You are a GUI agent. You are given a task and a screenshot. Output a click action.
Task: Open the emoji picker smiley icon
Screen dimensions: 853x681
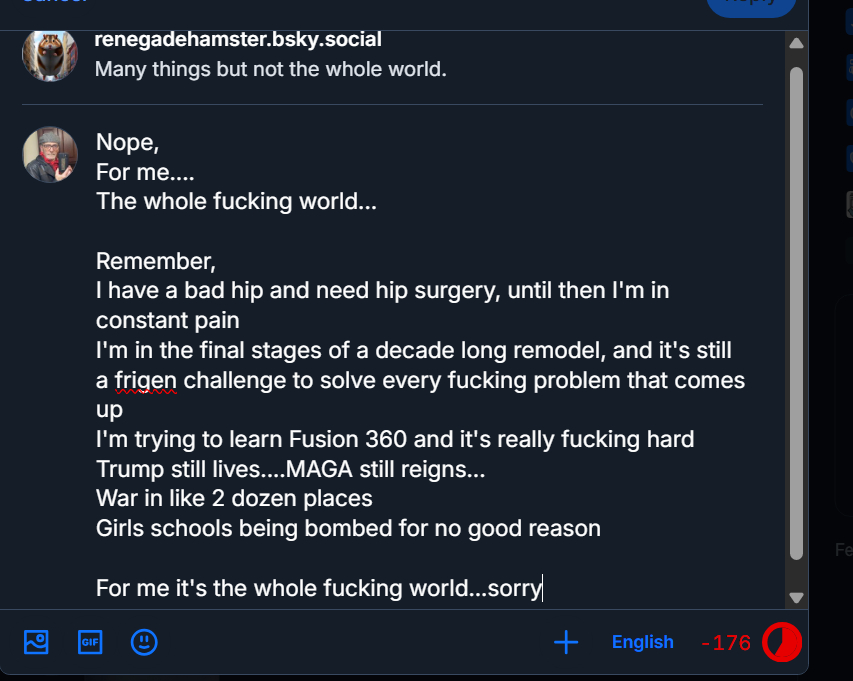click(144, 642)
